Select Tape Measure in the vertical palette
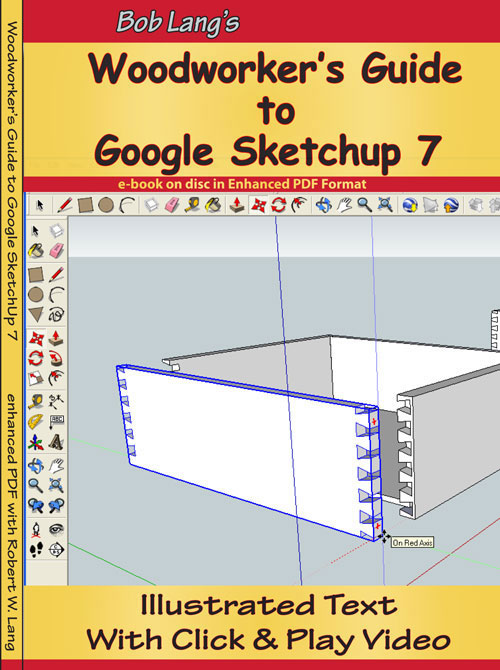The width and height of the screenshot is (500, 670). pos(36,402)
